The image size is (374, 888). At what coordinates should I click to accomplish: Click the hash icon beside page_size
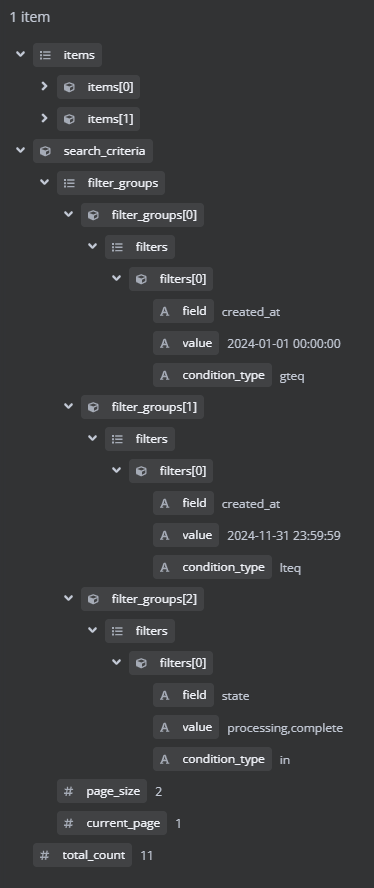(x=69, y=791)
